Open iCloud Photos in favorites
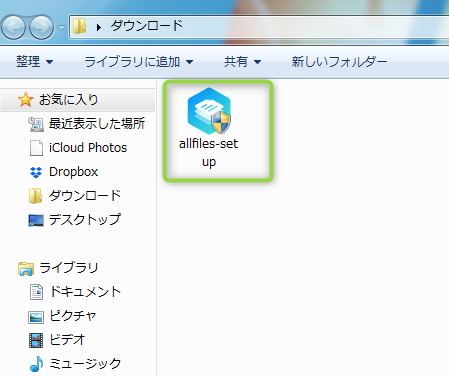 (88, 148)
